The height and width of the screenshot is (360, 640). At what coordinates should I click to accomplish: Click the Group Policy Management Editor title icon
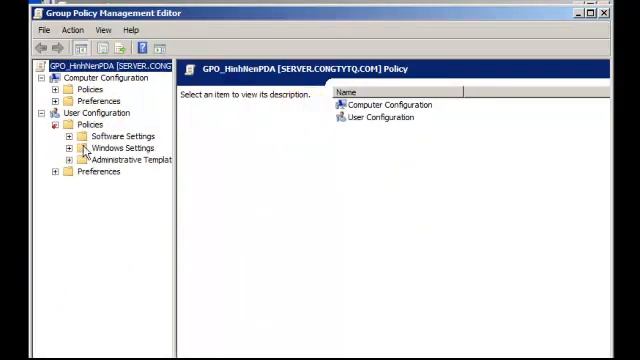[x=38, y=13]
